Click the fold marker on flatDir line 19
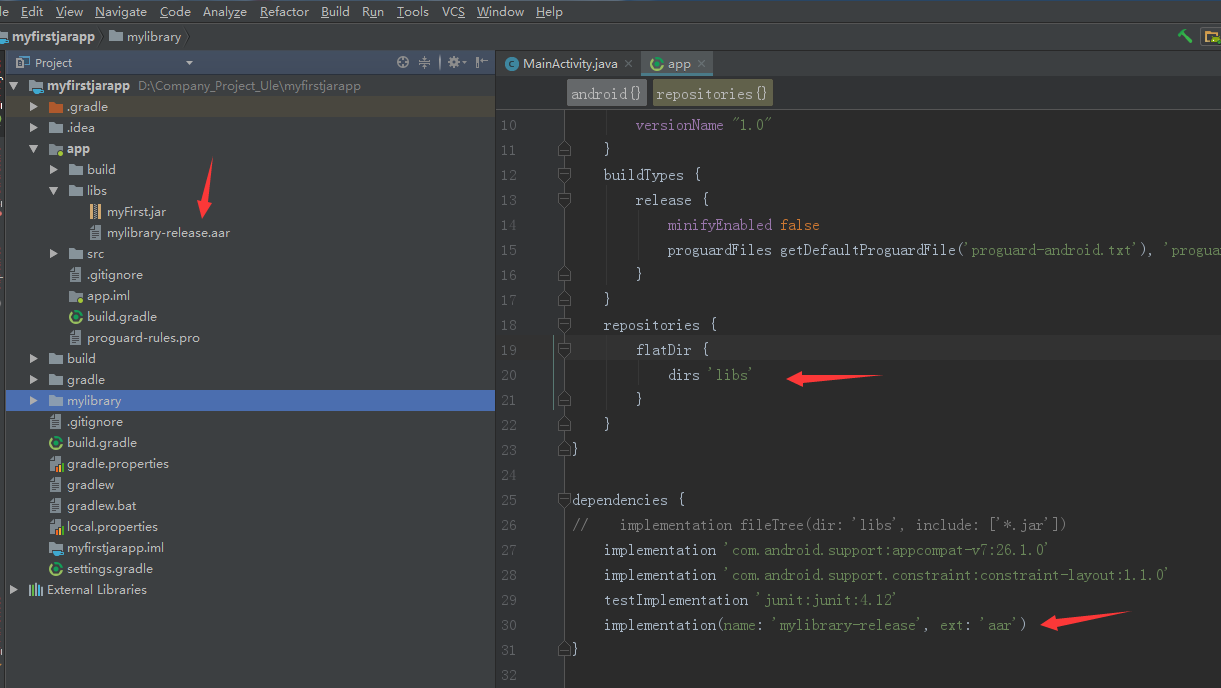The height and width of the screenshot is (688, 1221). click(x=564, y=350)
